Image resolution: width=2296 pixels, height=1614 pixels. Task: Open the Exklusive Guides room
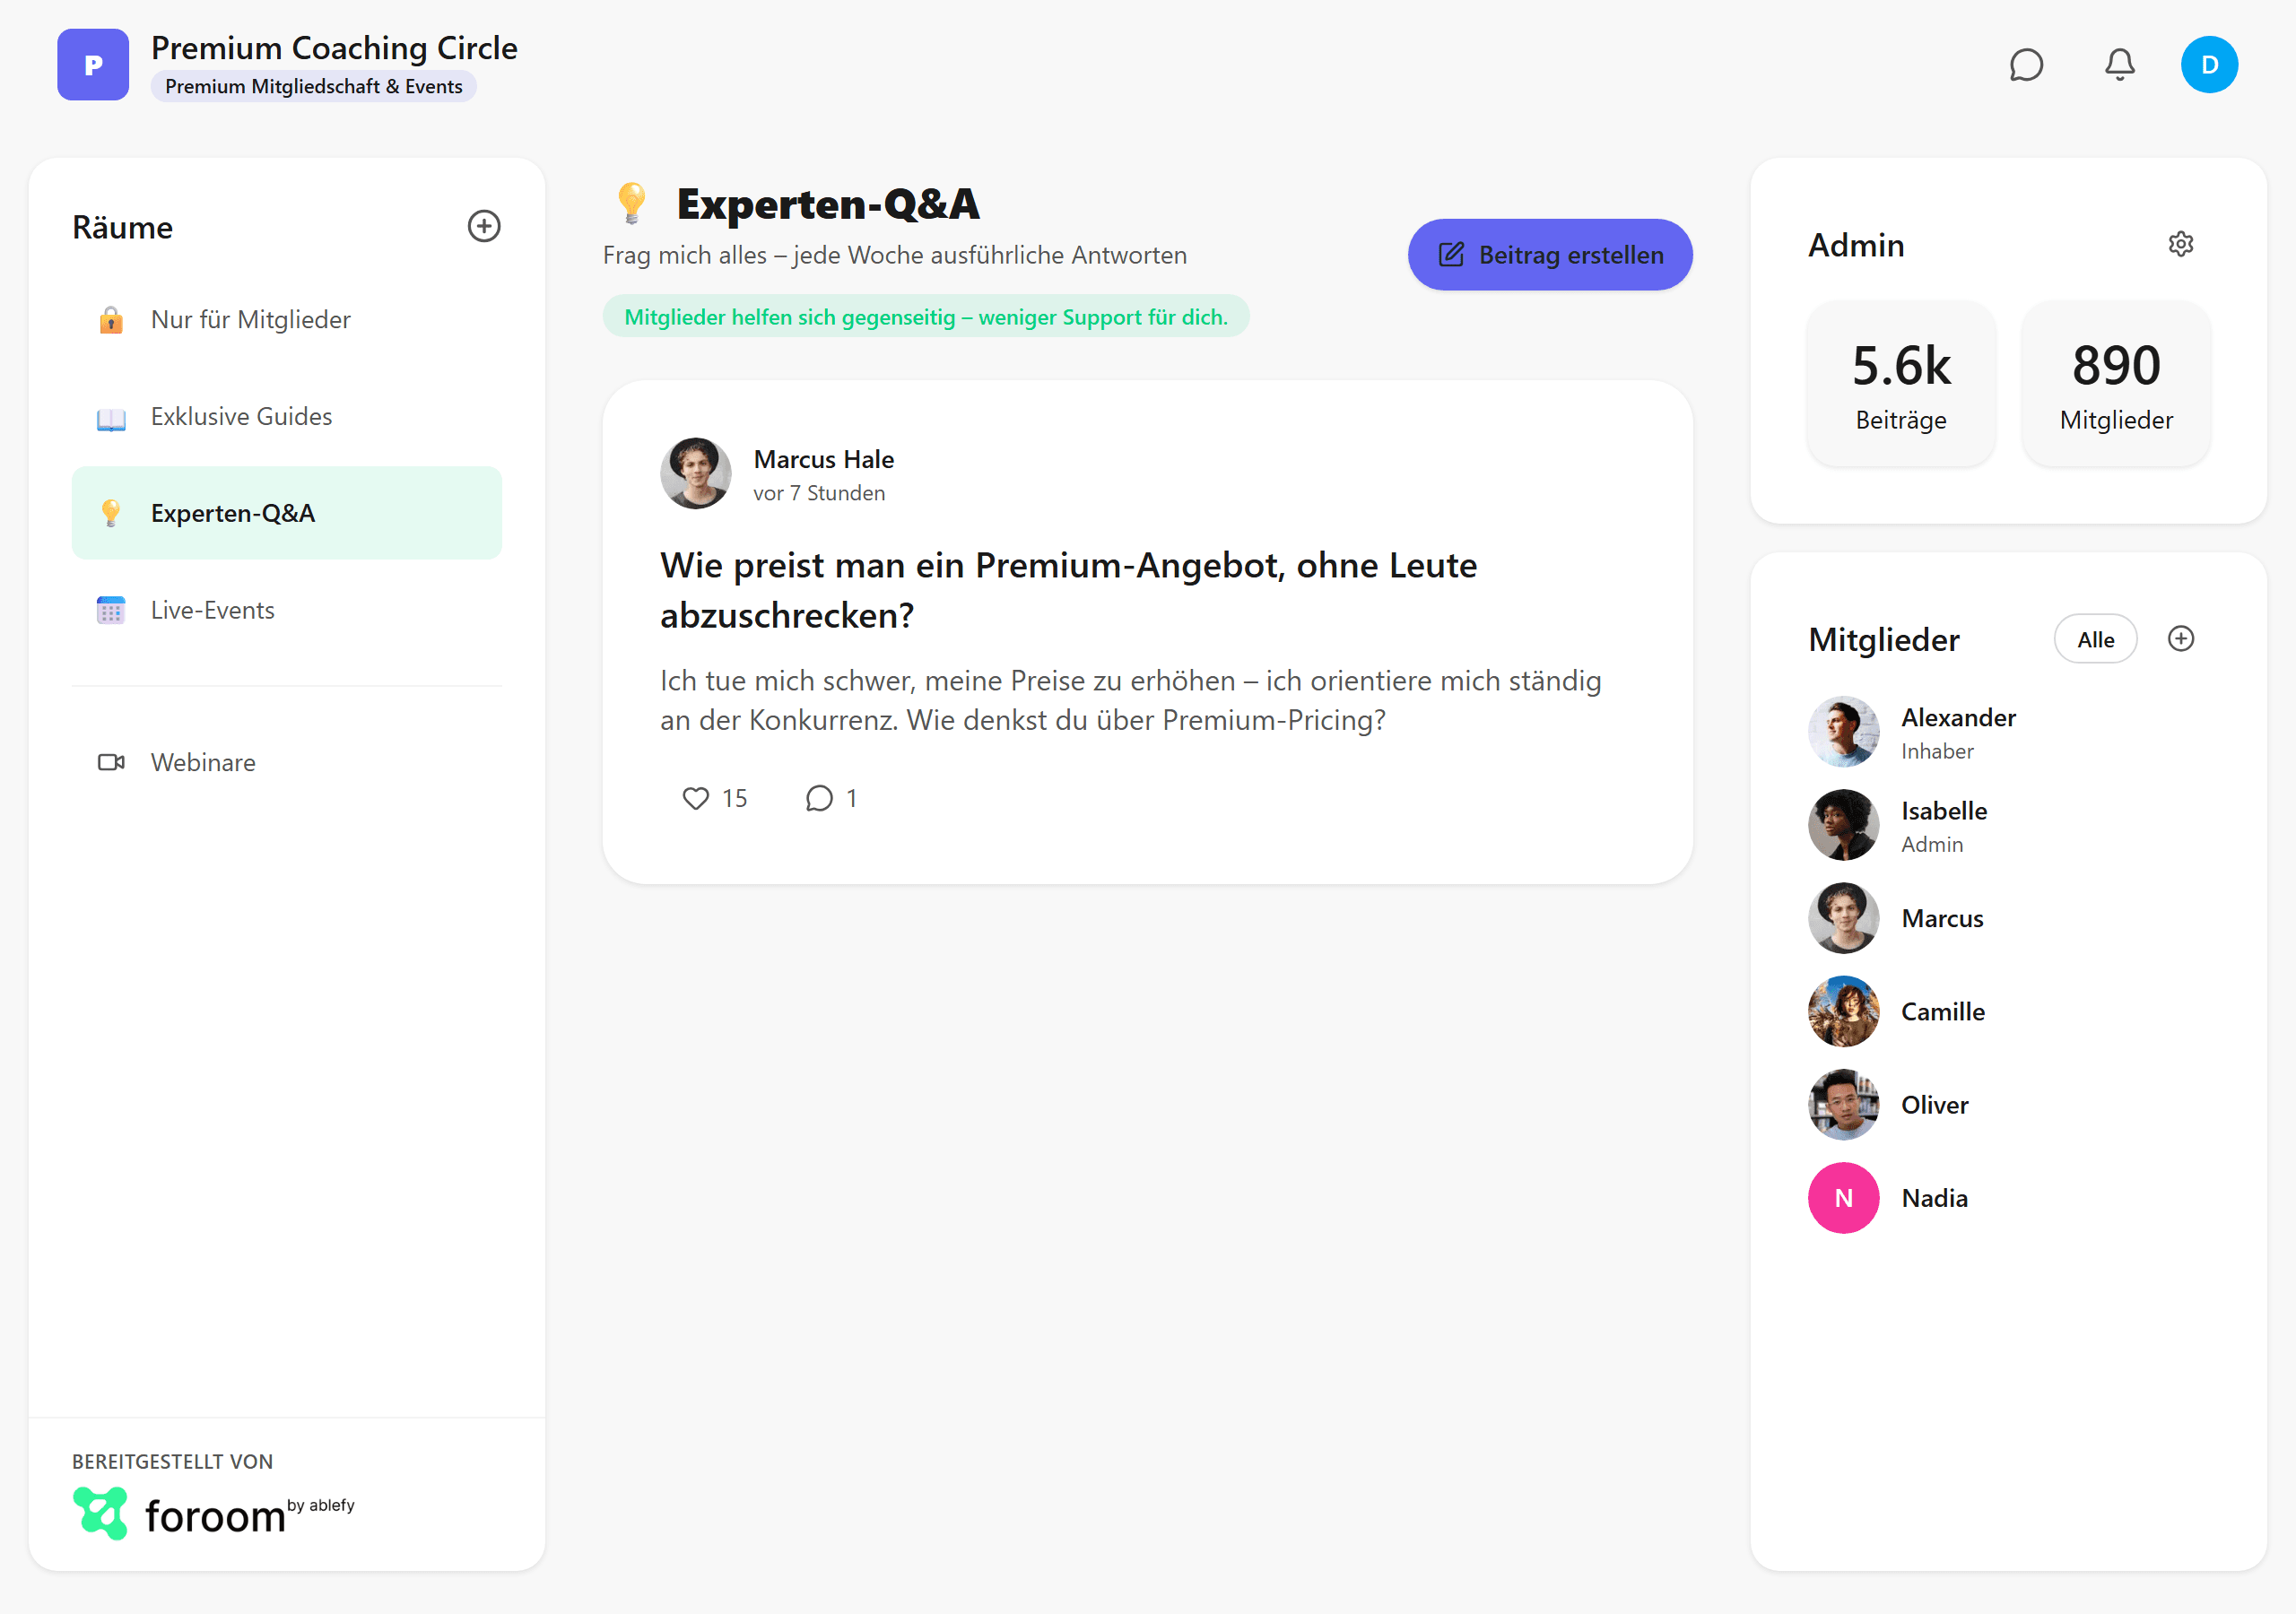point(287,417)
